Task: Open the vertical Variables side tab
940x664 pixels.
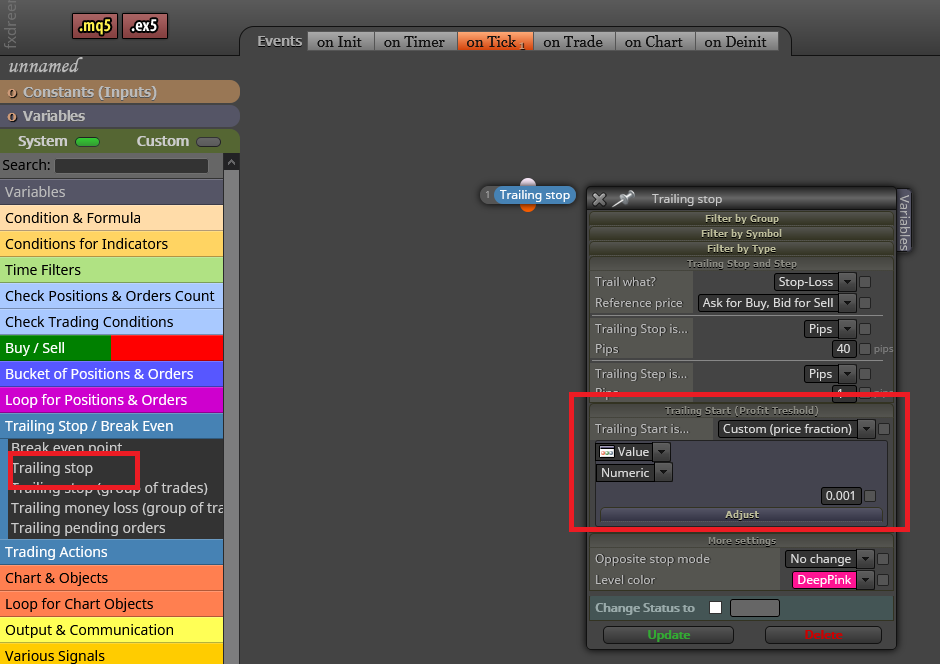Action: (904, 221)
